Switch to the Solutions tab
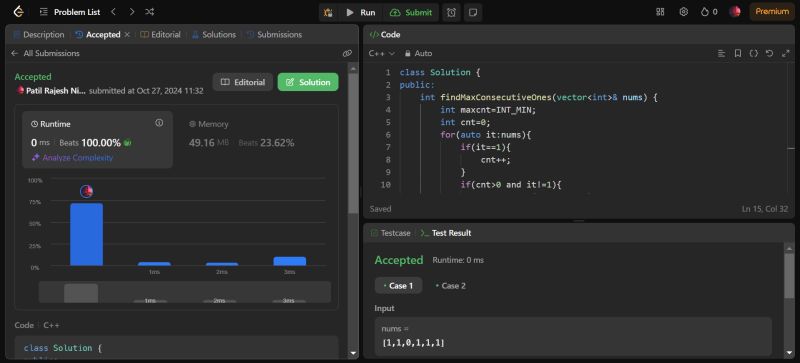The image size is (800, 363). (214, 35)
